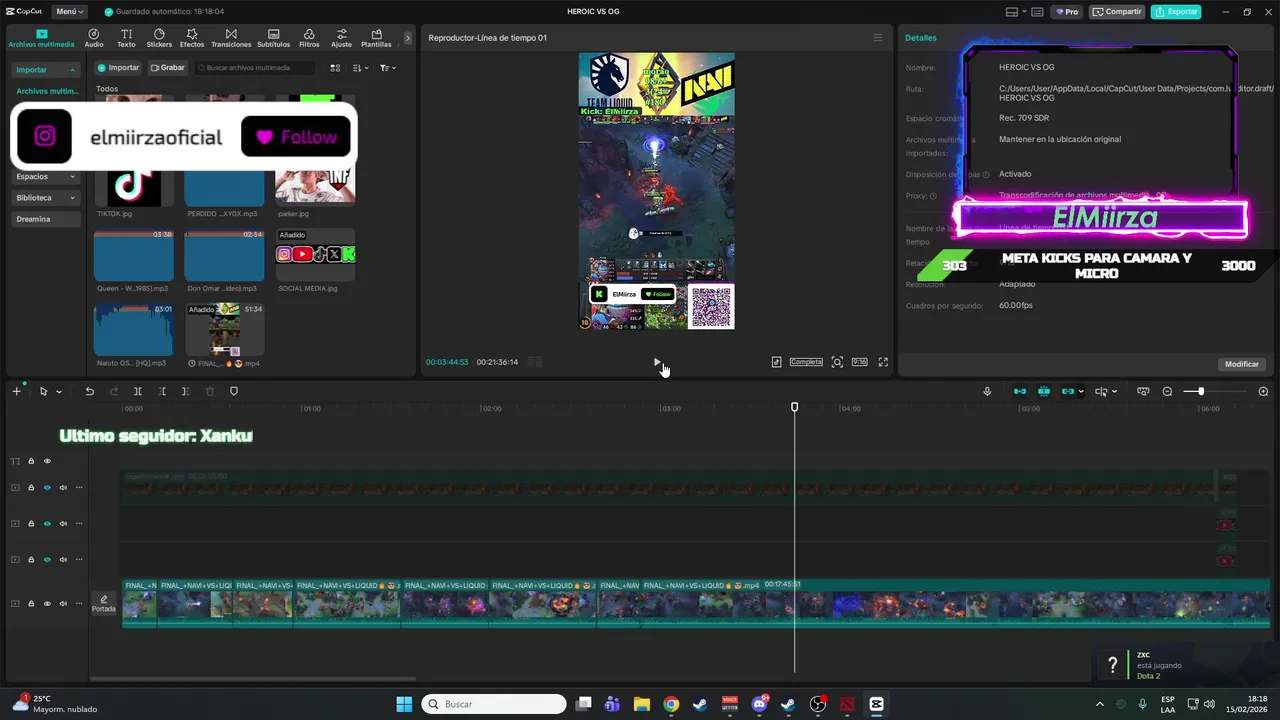Open the 9:16 aspect ratio selector
This screenshot has width=1280, height=720.
[859, 362]
